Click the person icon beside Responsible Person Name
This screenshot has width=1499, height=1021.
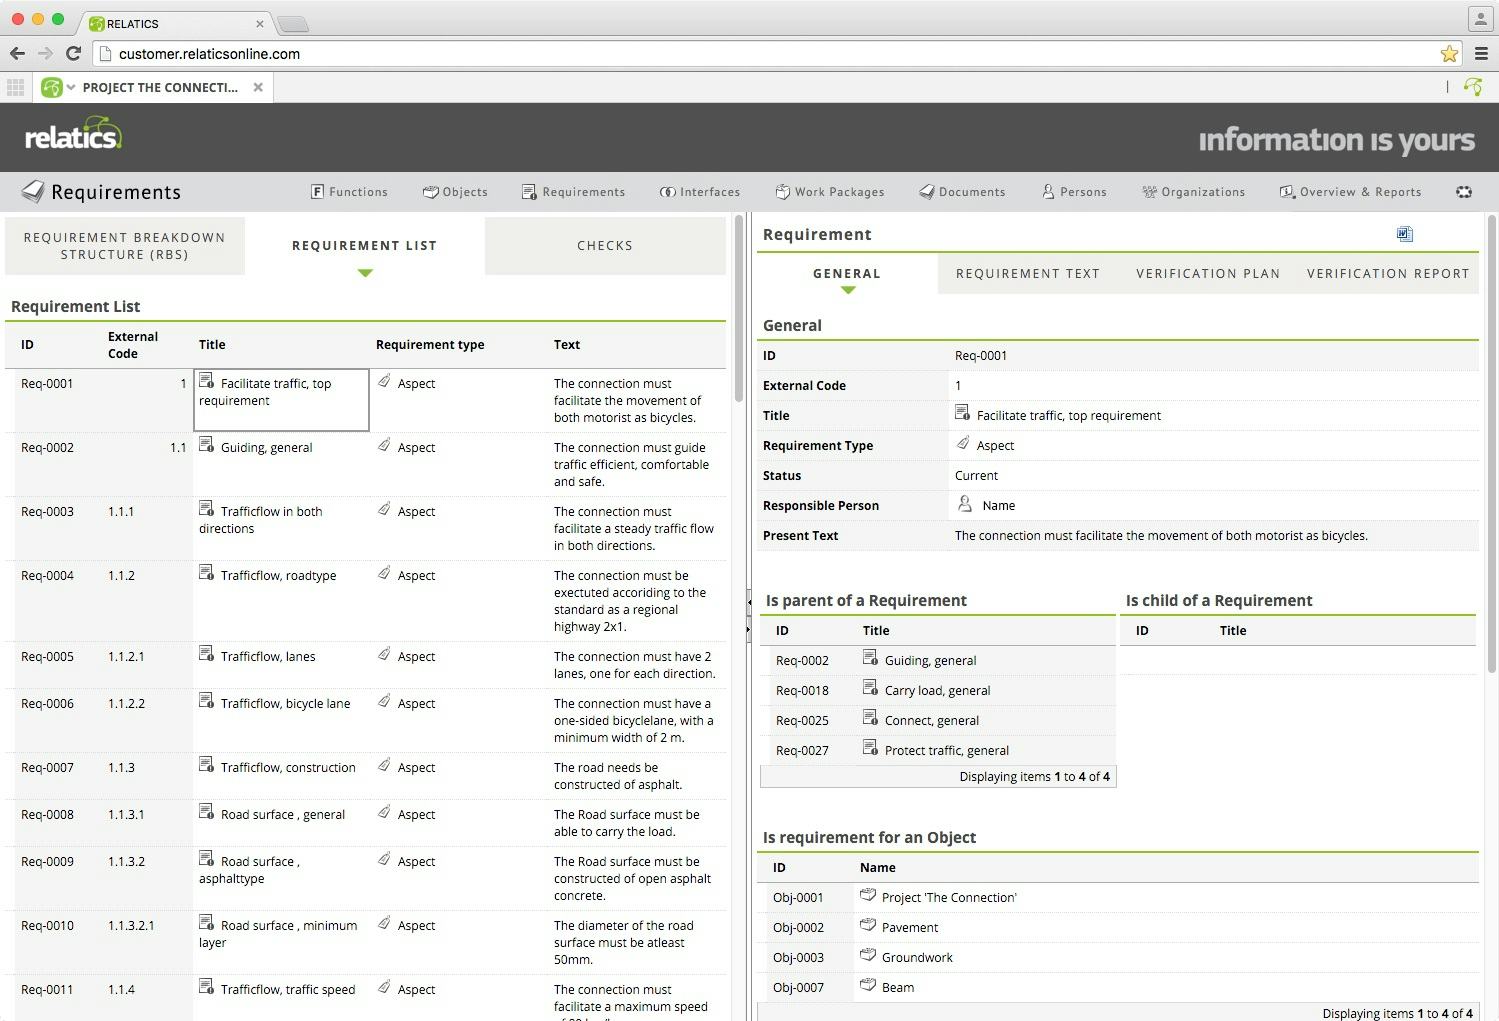click(x=964, y=504)
